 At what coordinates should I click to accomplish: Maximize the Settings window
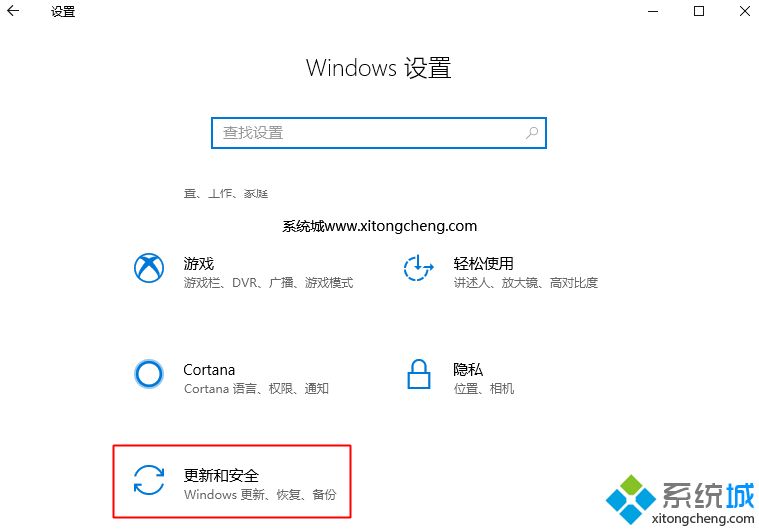tap(699, 11)
